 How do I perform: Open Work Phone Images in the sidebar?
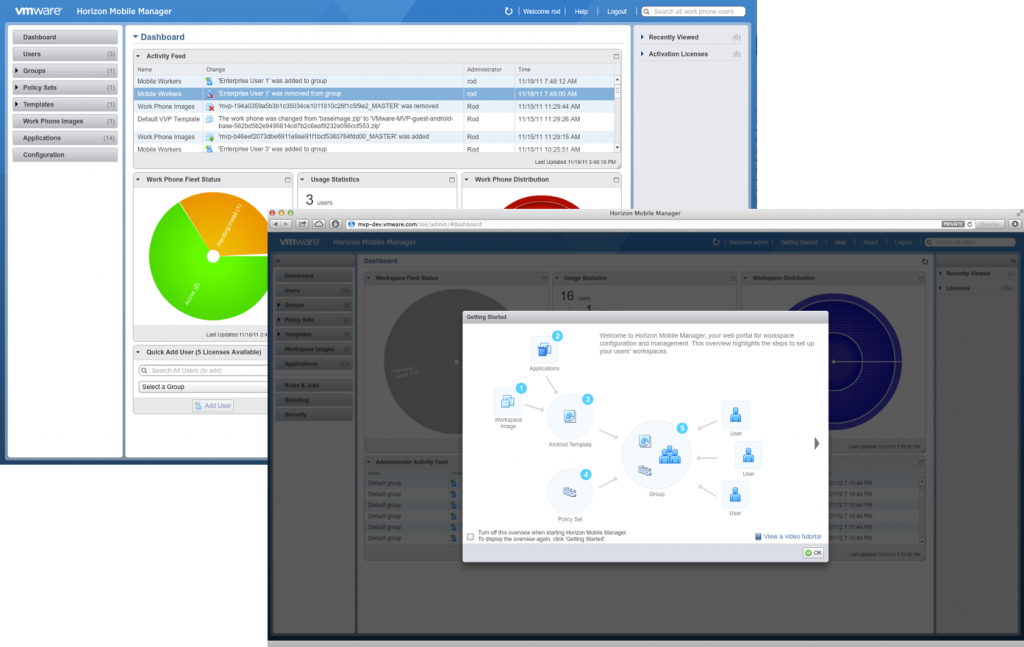(x=65, y=121)
